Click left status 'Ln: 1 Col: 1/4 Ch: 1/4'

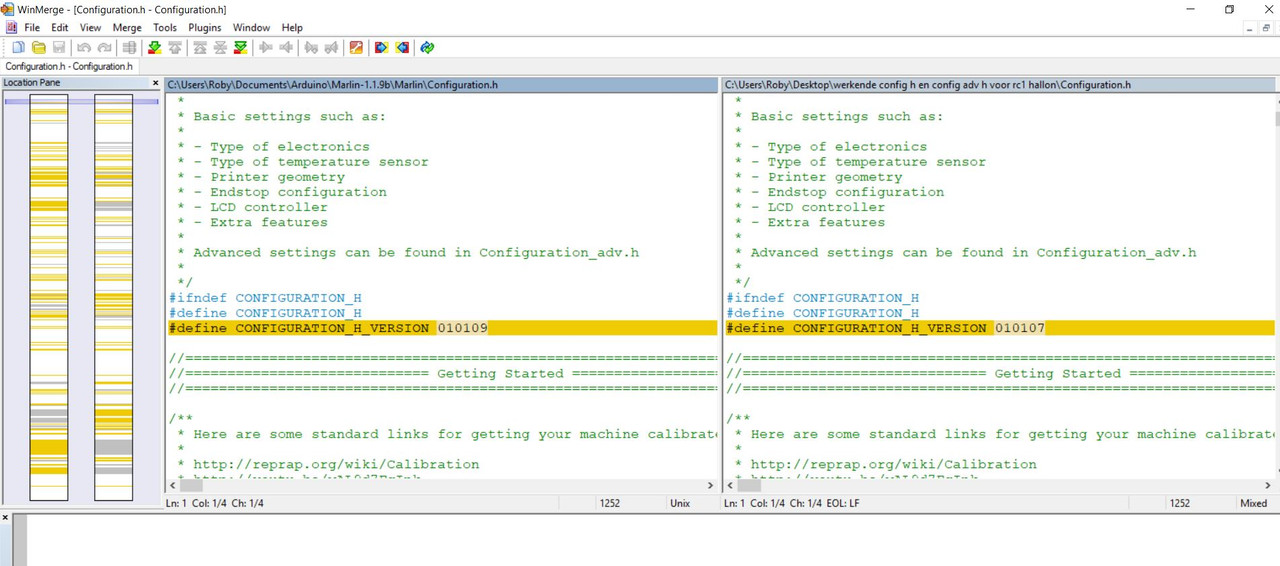(x=214, y=503)
